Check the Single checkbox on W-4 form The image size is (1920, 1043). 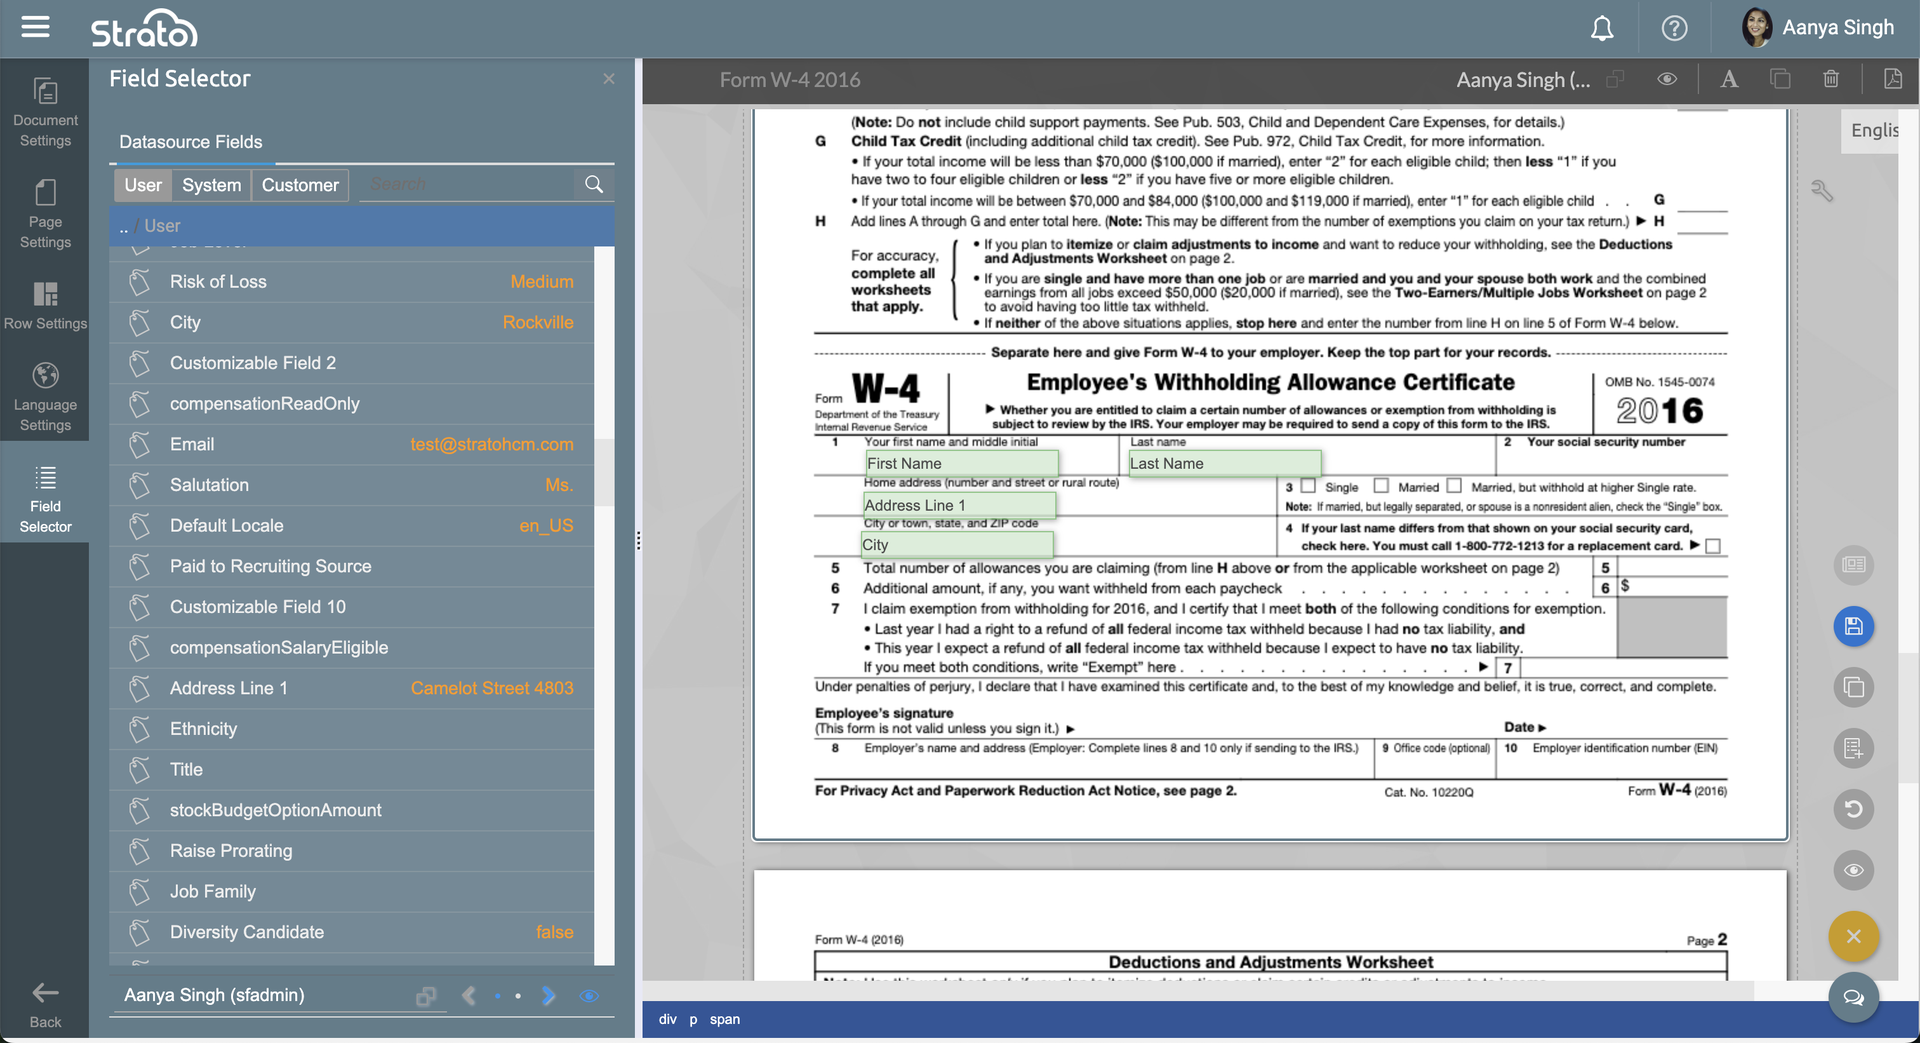1308,486
